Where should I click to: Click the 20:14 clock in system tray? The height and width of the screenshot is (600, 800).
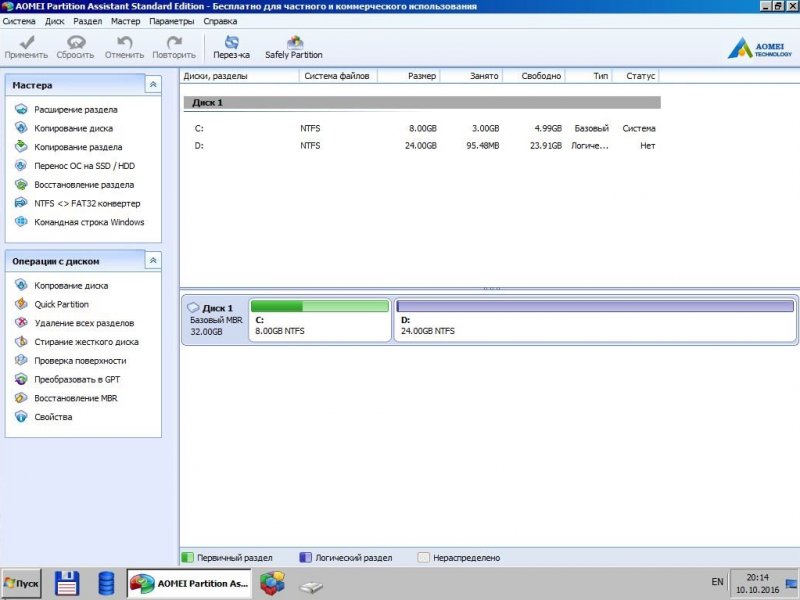[757, 578]
